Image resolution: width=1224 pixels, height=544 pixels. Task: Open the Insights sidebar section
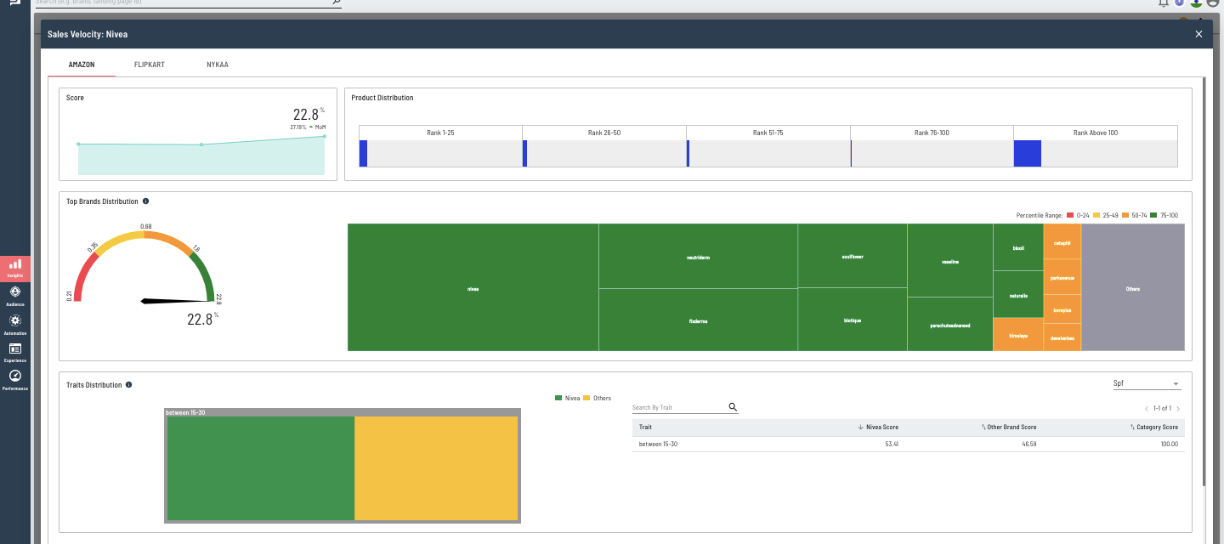(15, 267)
